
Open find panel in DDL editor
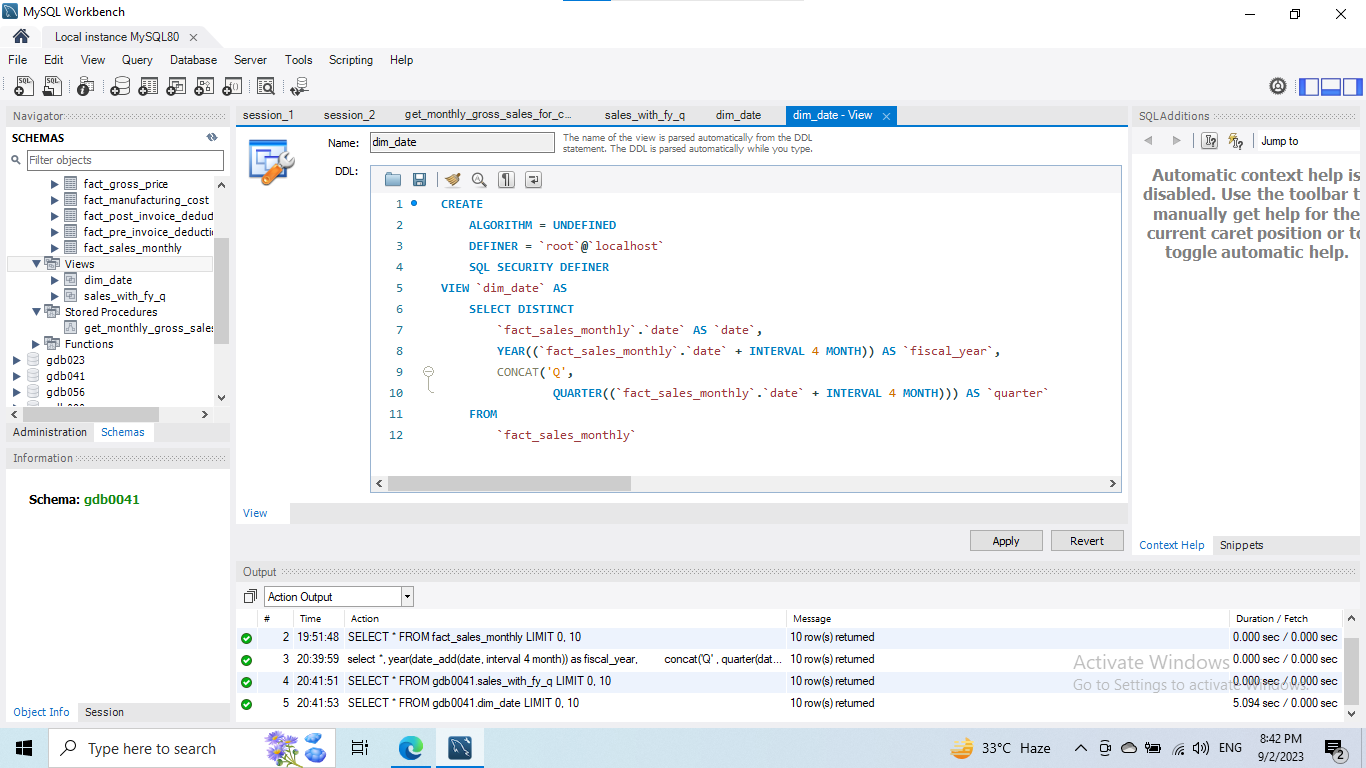pyautogui.click(x=479, y=179)
